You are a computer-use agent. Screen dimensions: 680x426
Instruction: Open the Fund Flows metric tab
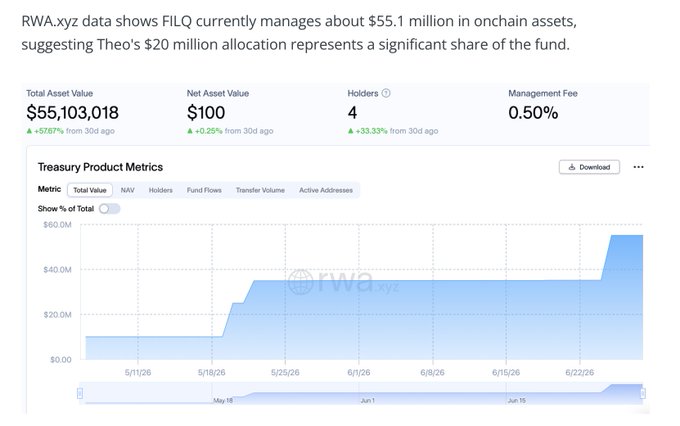click(204, 190)
